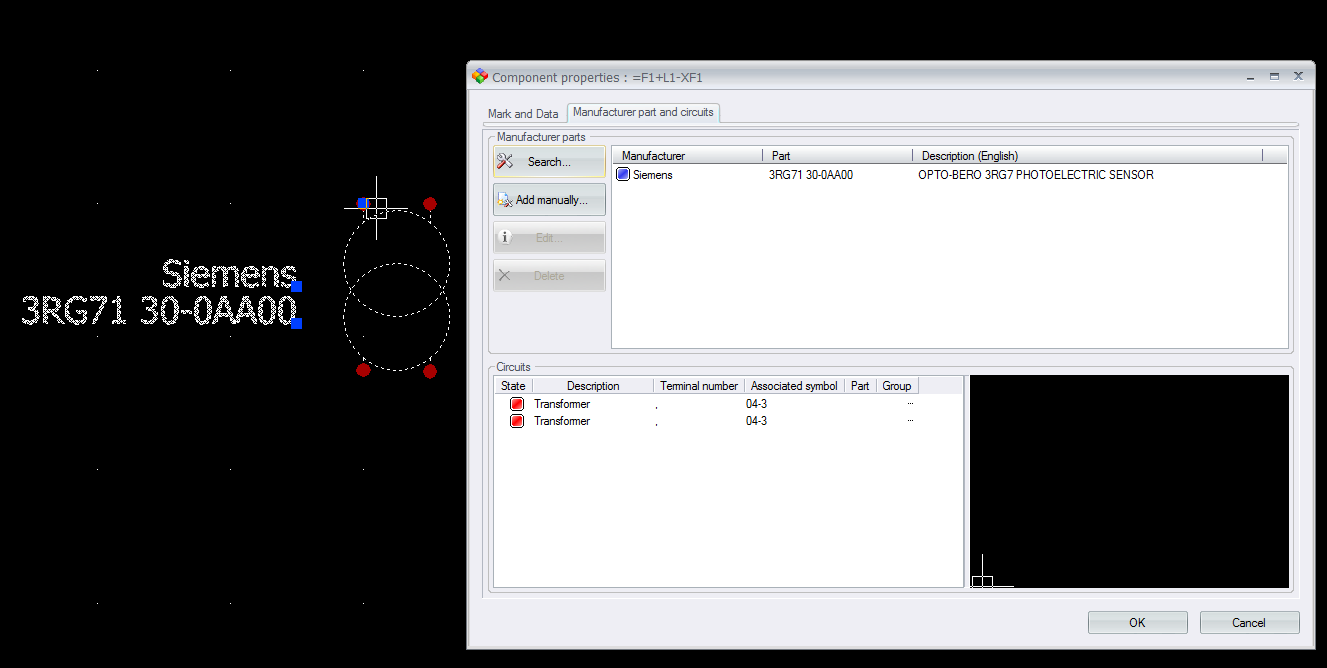The height and width of the screenshot is (668, 1327).
Task: Click the Group column header
Action: point(897,386)
